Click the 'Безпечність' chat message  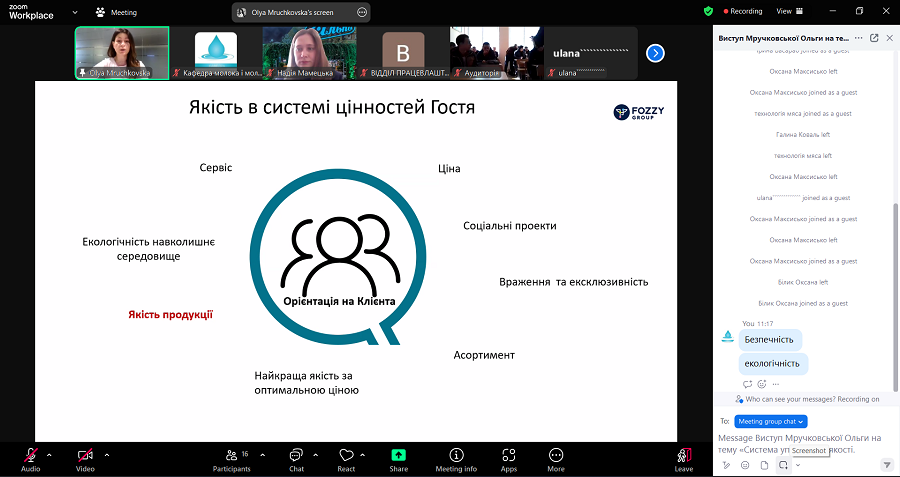[769, 339]
